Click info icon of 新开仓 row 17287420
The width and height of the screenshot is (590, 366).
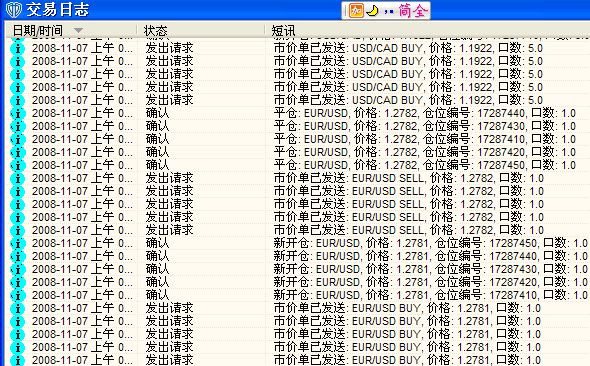click(17, 282)
